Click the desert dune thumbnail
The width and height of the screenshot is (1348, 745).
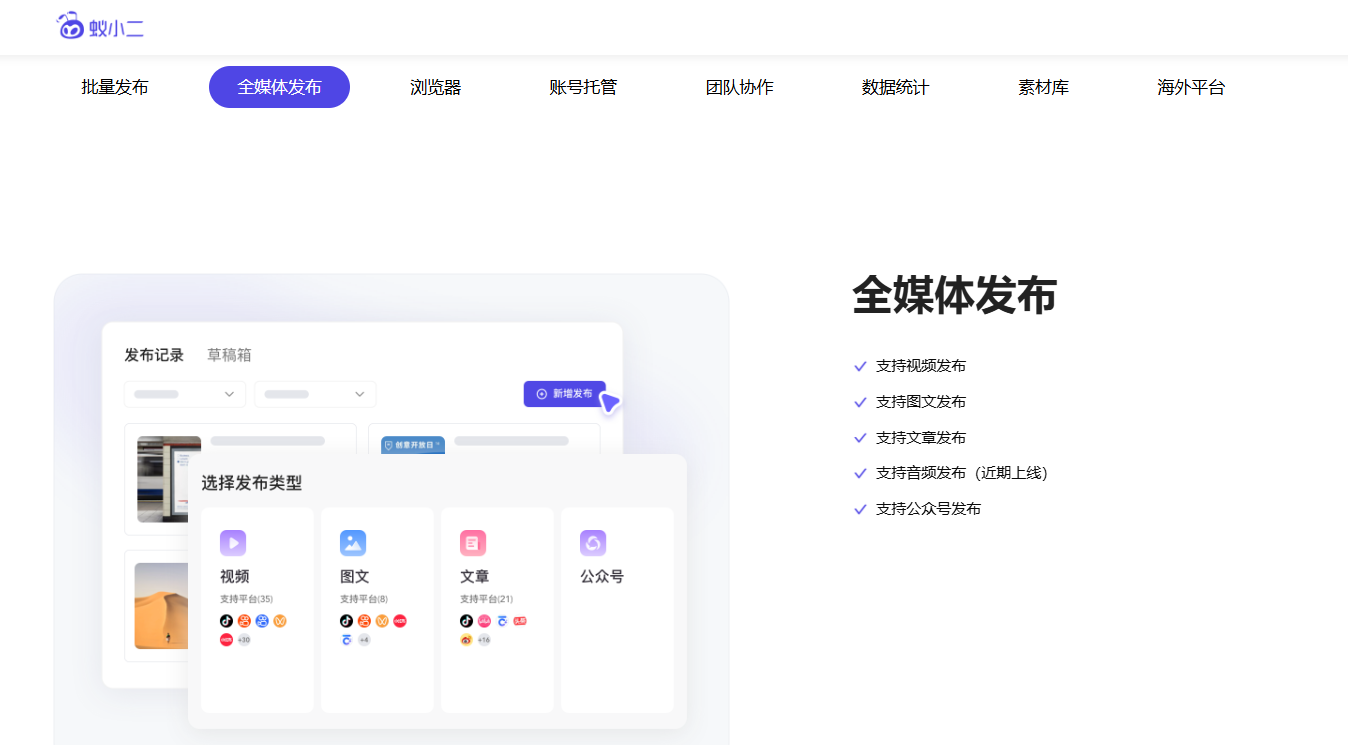point(162,606)
